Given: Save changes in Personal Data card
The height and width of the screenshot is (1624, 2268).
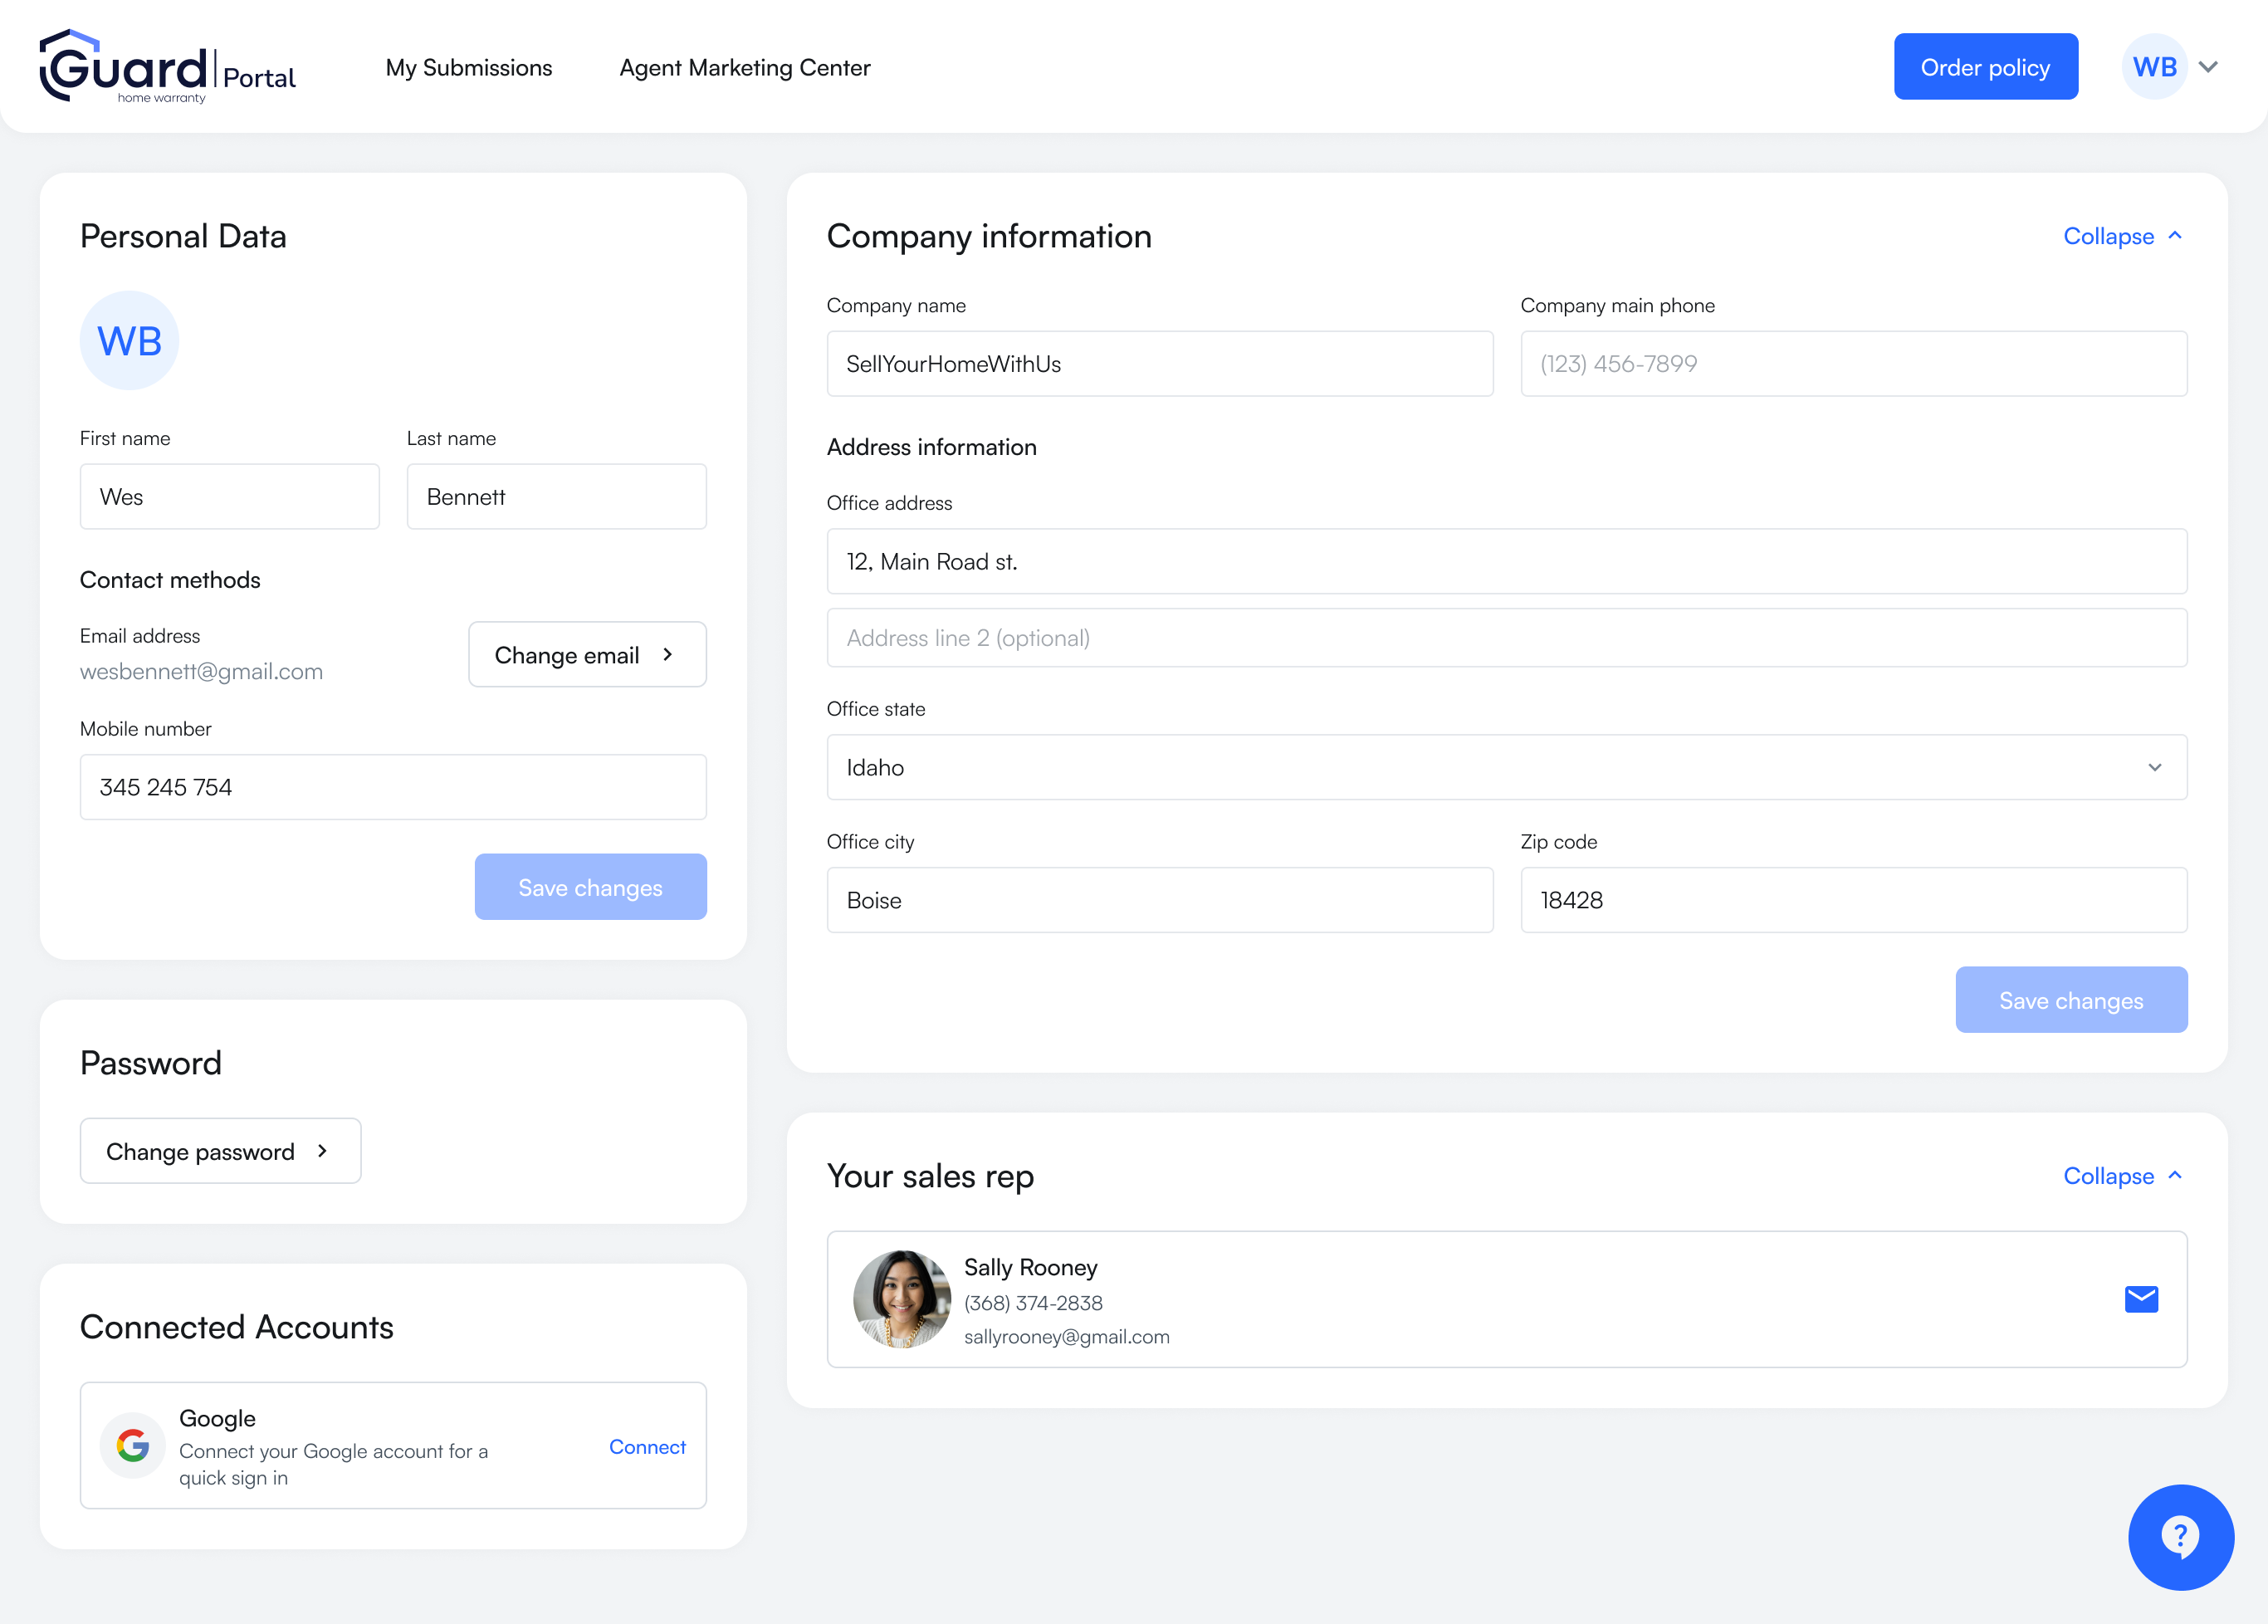Looking at the screenshot, I should point(590,887).
